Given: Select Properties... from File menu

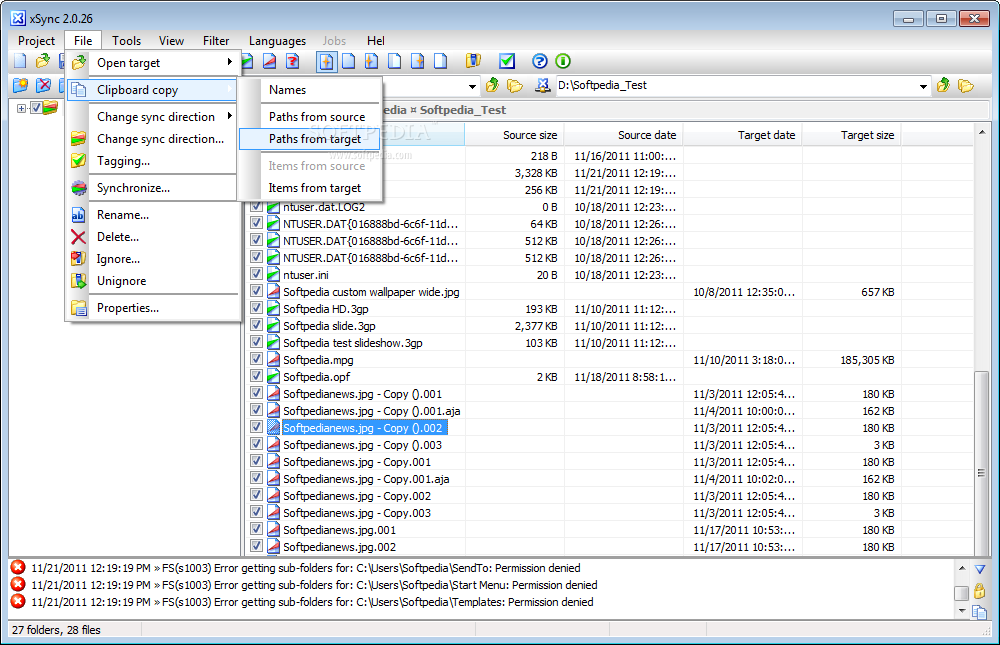Looking at the screenshot, I should pyautogui.click(x=153, y=308).
